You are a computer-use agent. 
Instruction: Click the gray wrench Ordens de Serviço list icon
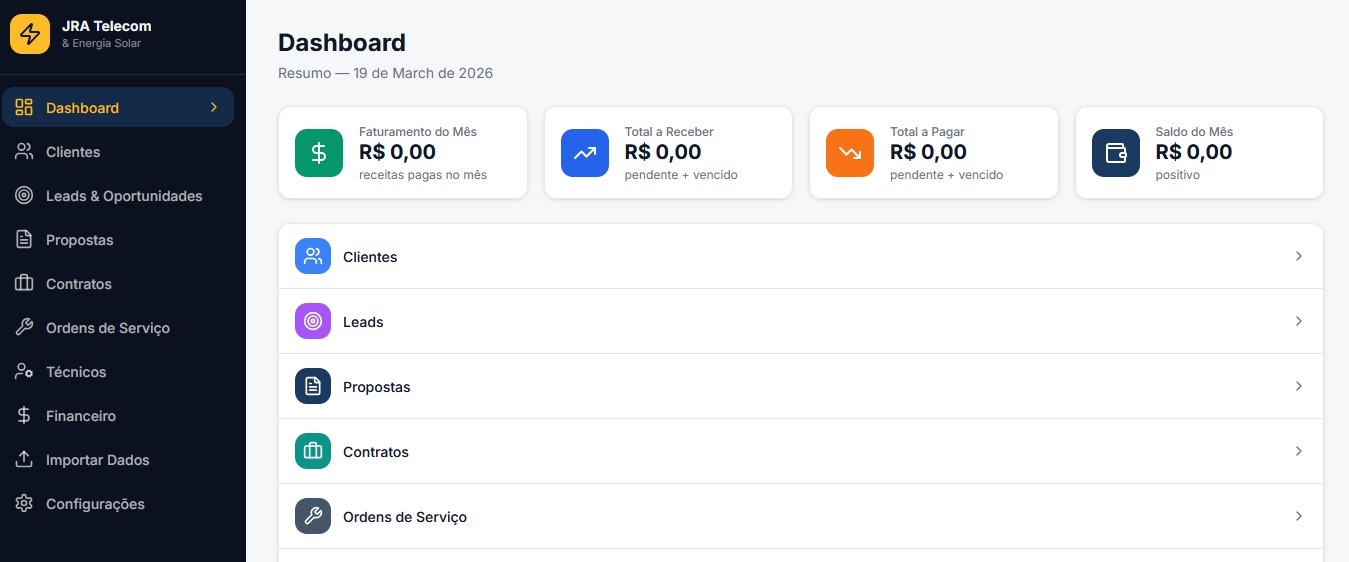click(x=313, y=516)
